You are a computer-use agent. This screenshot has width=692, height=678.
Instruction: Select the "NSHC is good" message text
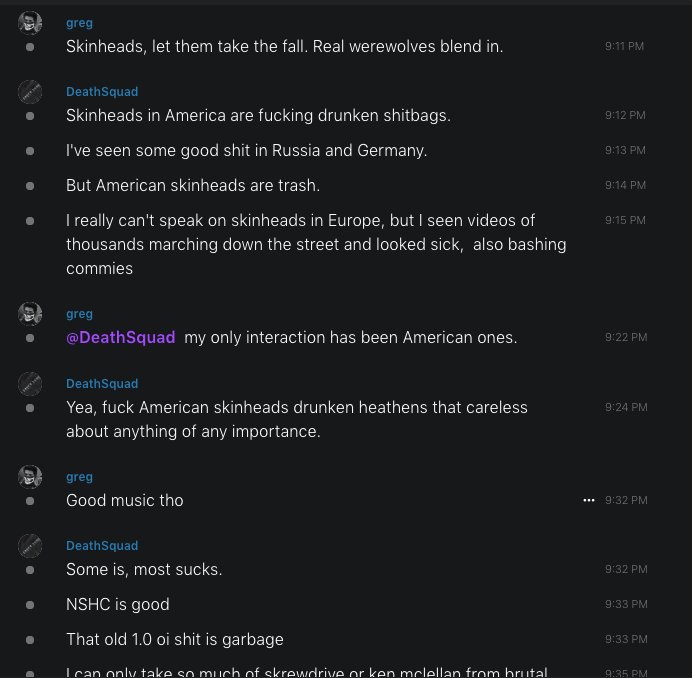coord(118,605)
